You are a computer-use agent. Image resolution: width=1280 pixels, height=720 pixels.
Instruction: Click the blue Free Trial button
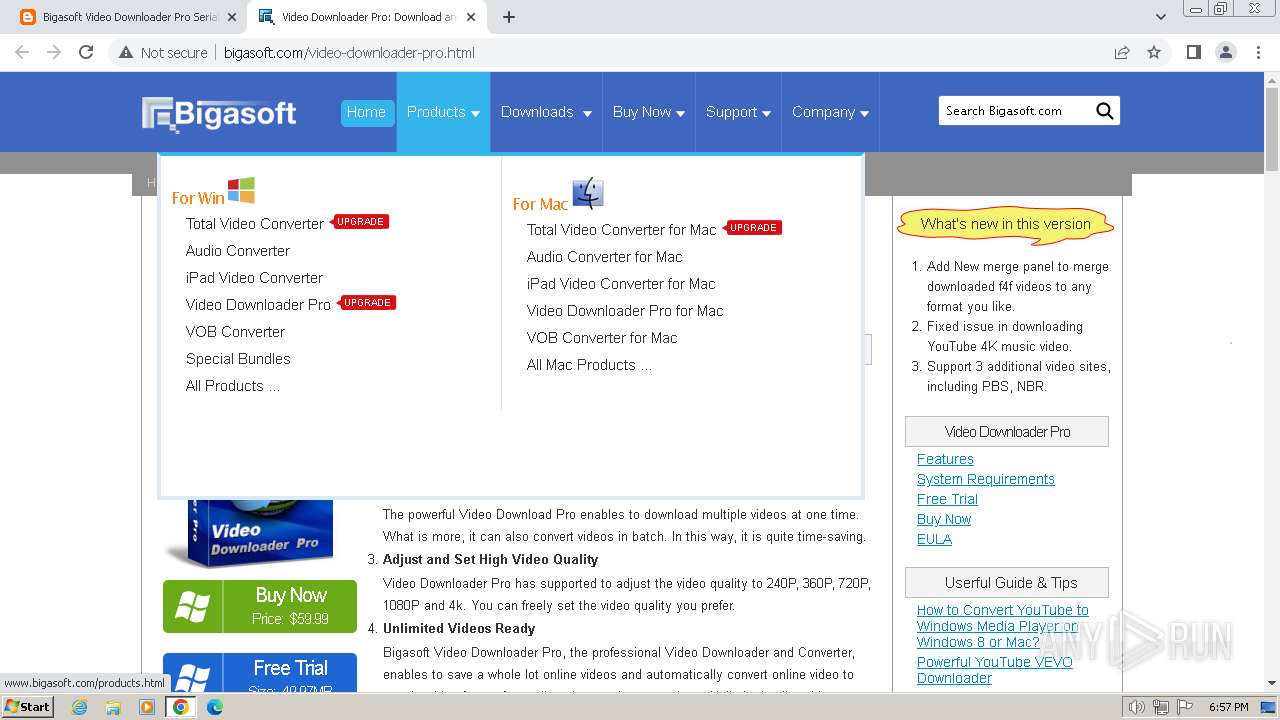point(260,672)
